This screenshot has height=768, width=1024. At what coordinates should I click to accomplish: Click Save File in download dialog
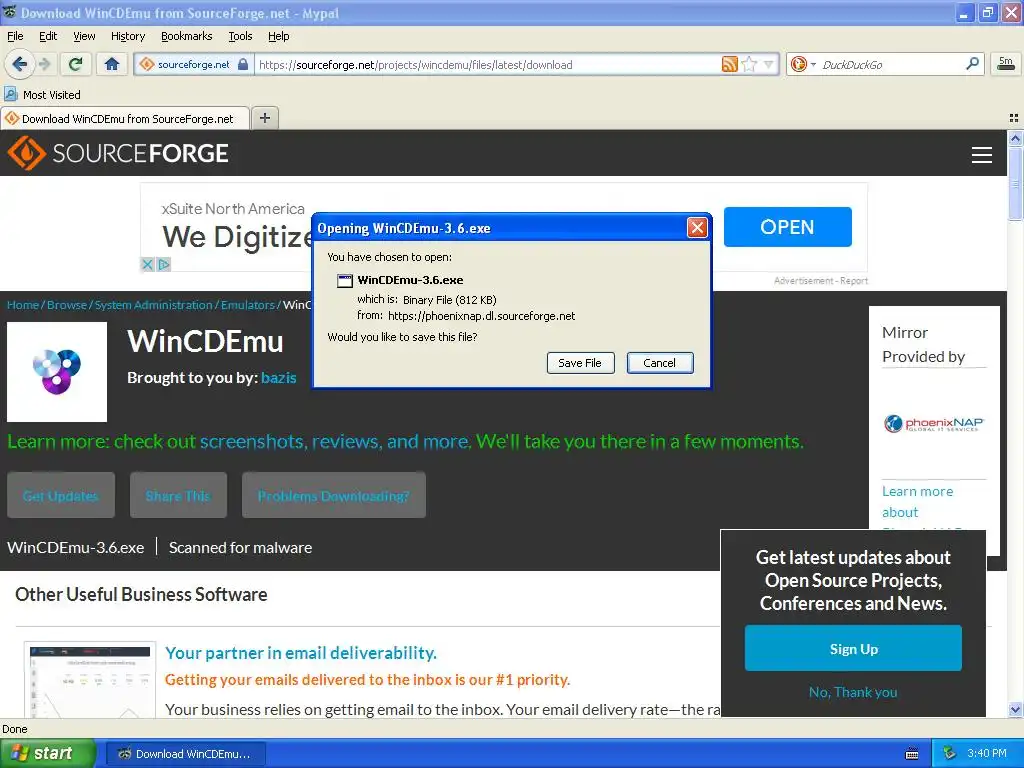point(580,363)
